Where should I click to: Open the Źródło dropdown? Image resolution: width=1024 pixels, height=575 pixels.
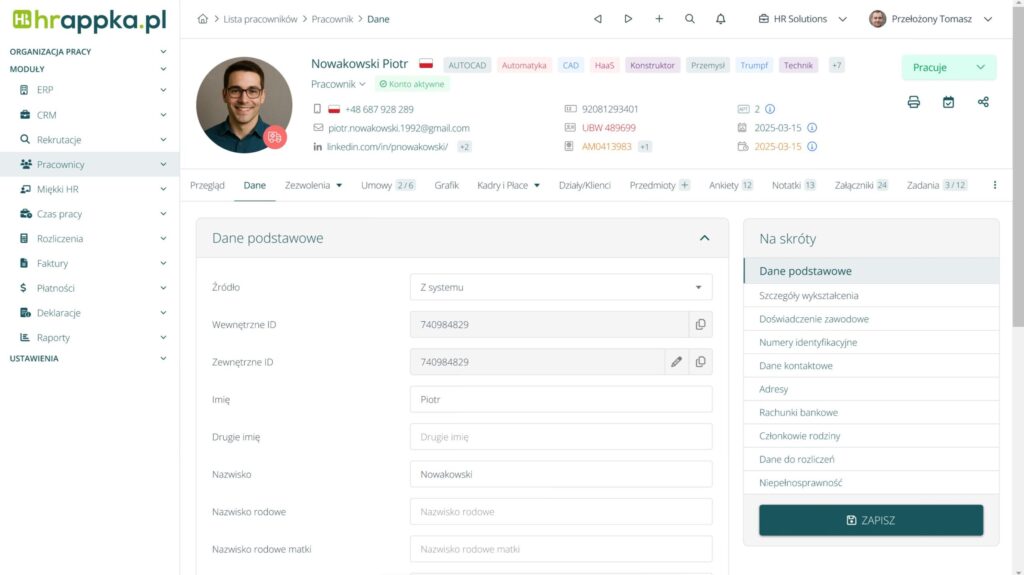pos(561,288)
